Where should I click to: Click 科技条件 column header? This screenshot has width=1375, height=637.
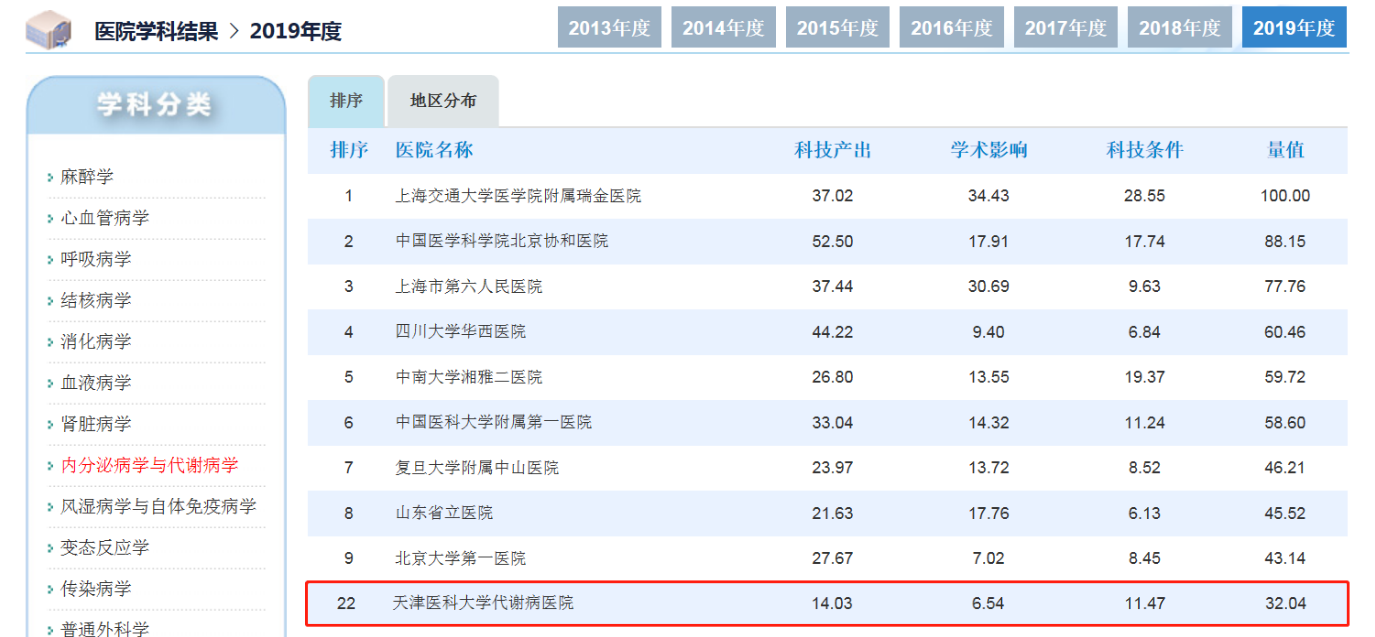click(x=1145, y=150)
